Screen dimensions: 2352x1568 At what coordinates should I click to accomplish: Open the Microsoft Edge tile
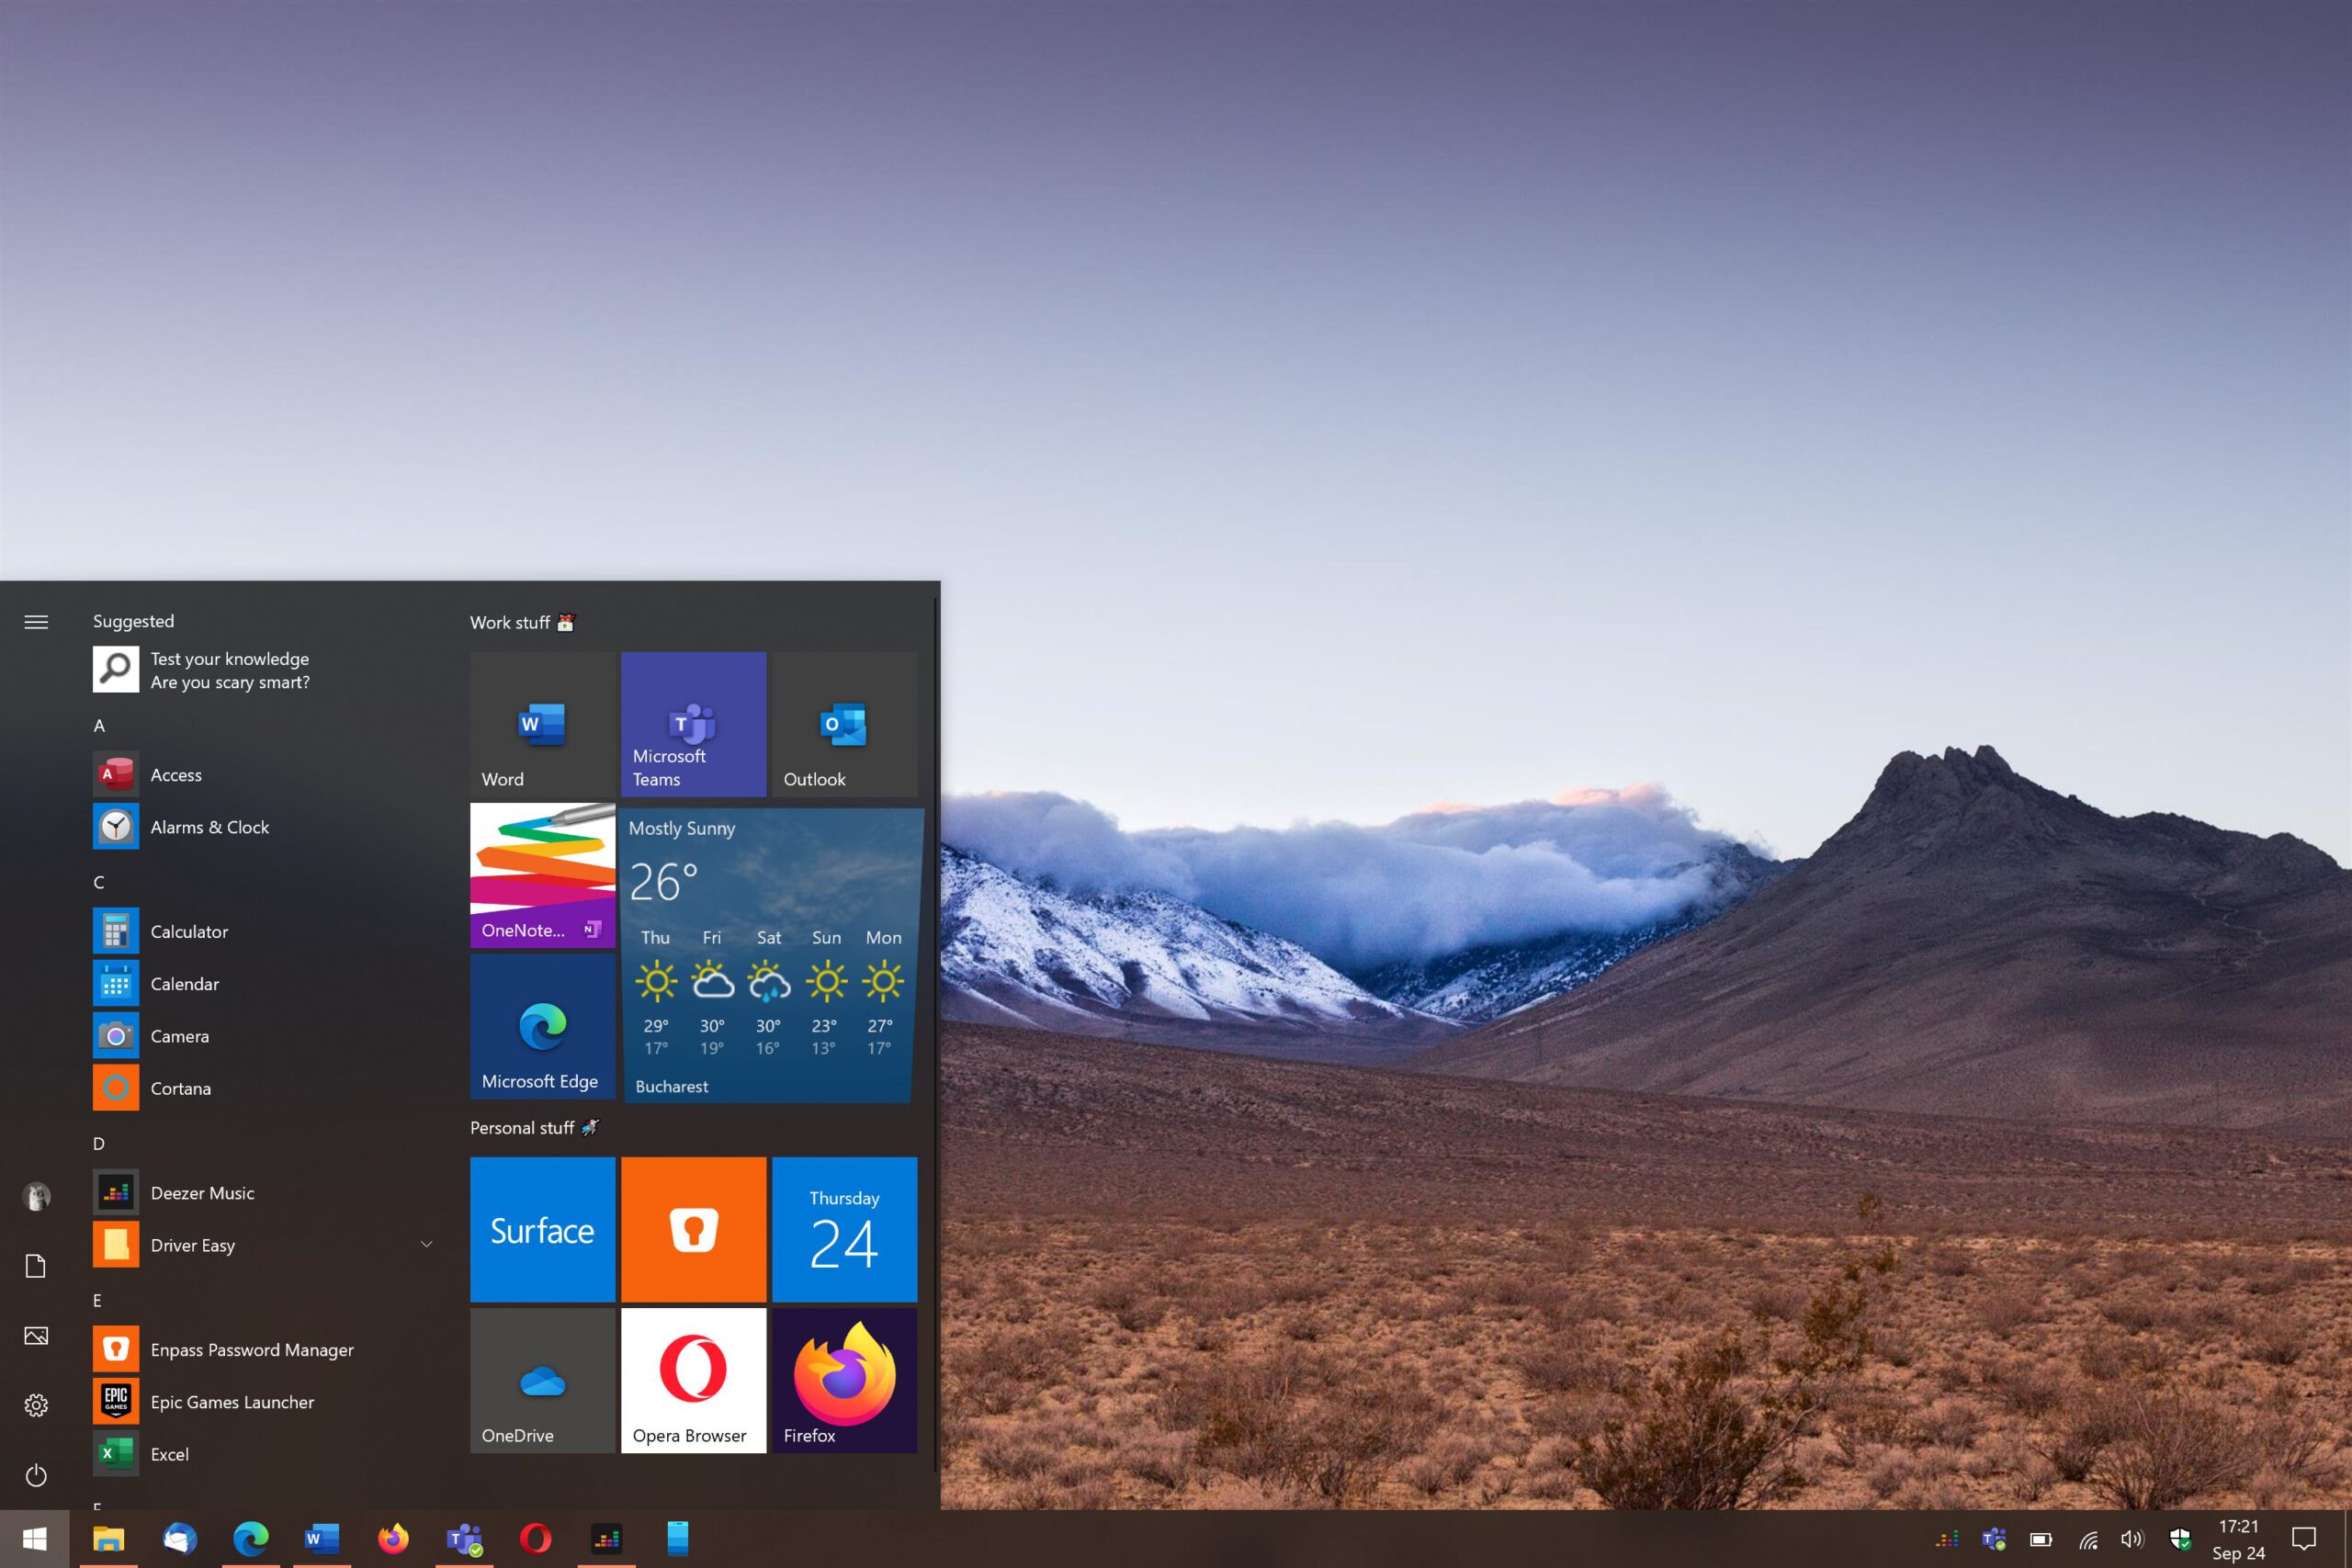[x=543, y=1027]
